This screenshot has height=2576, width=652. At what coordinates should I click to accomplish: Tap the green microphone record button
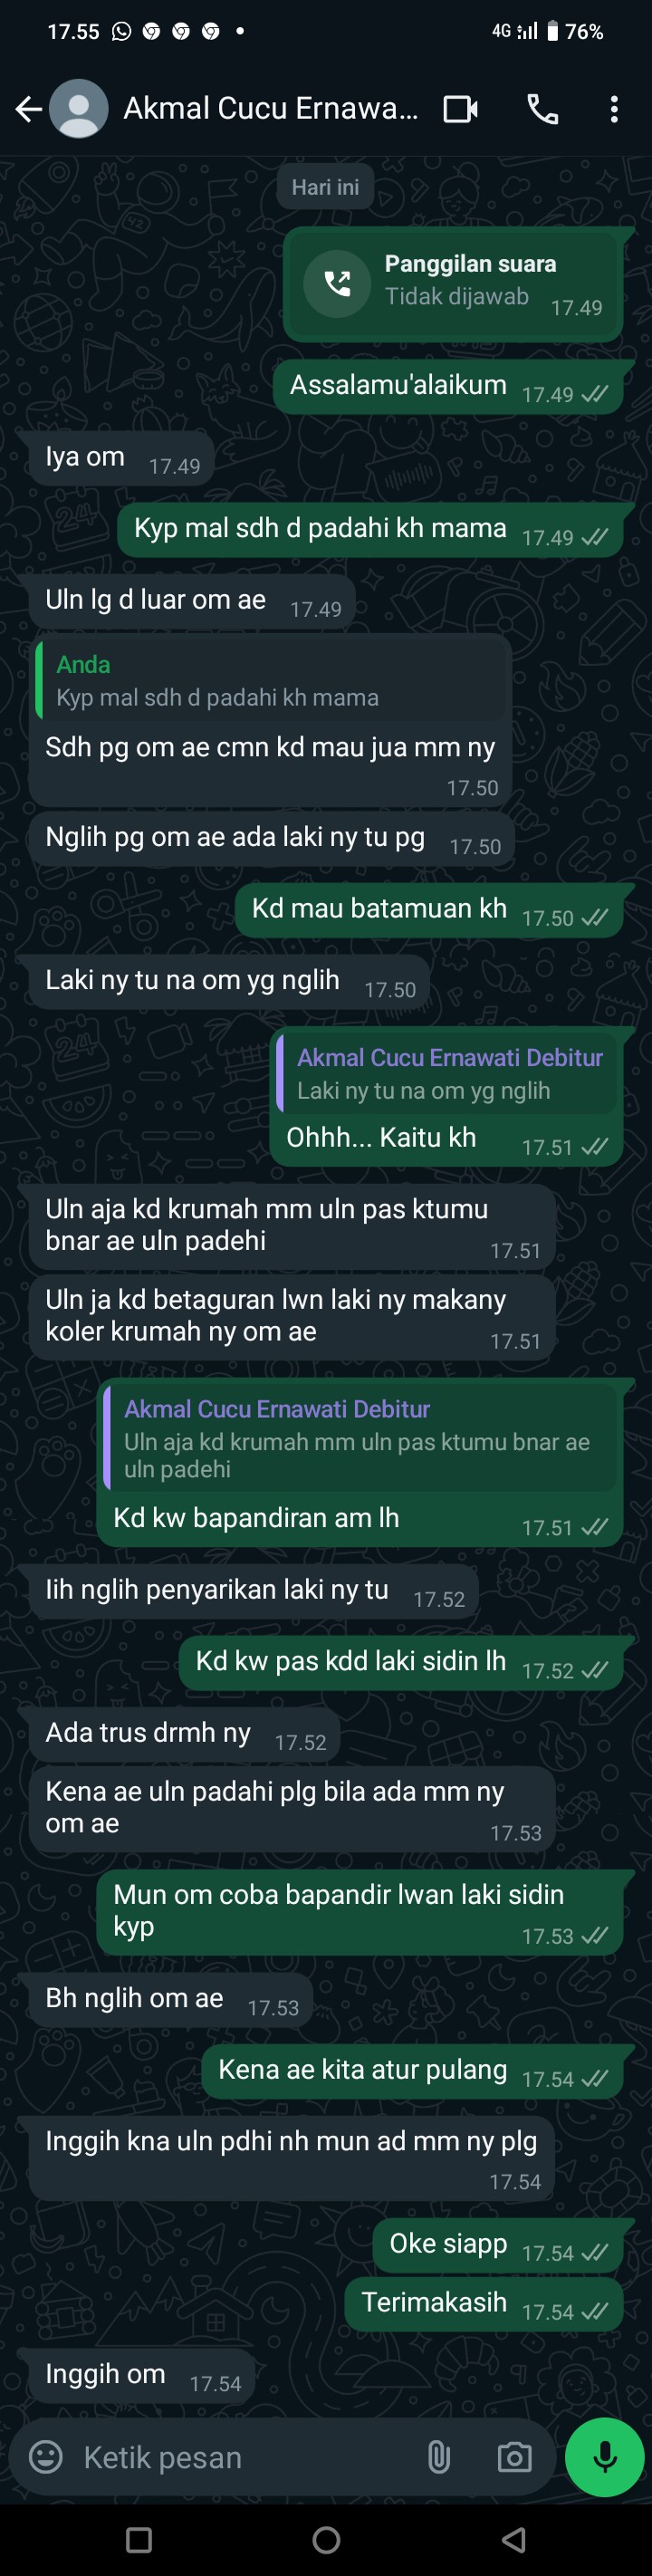[x=604, y=2457]
